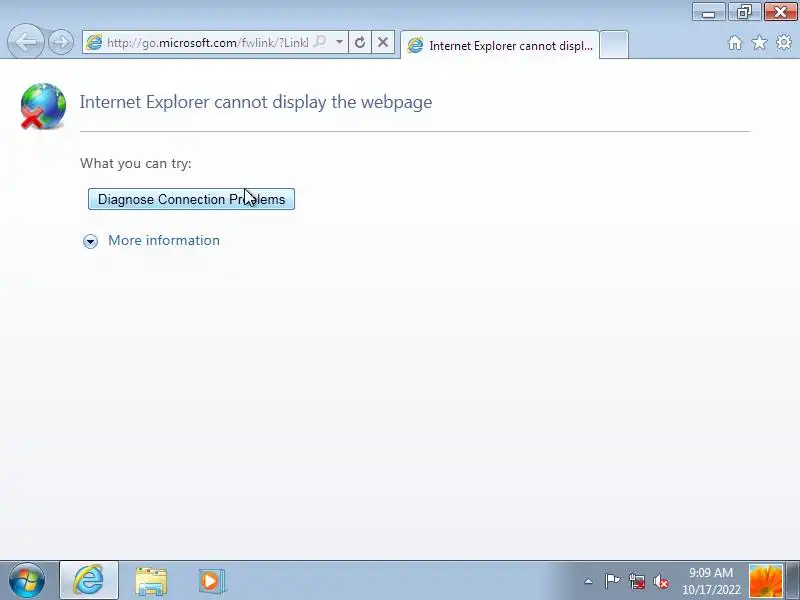Open the address bar autocomplete dropdown arrow
This screenshot has width=800, height=600.
(x=339, y=42)
